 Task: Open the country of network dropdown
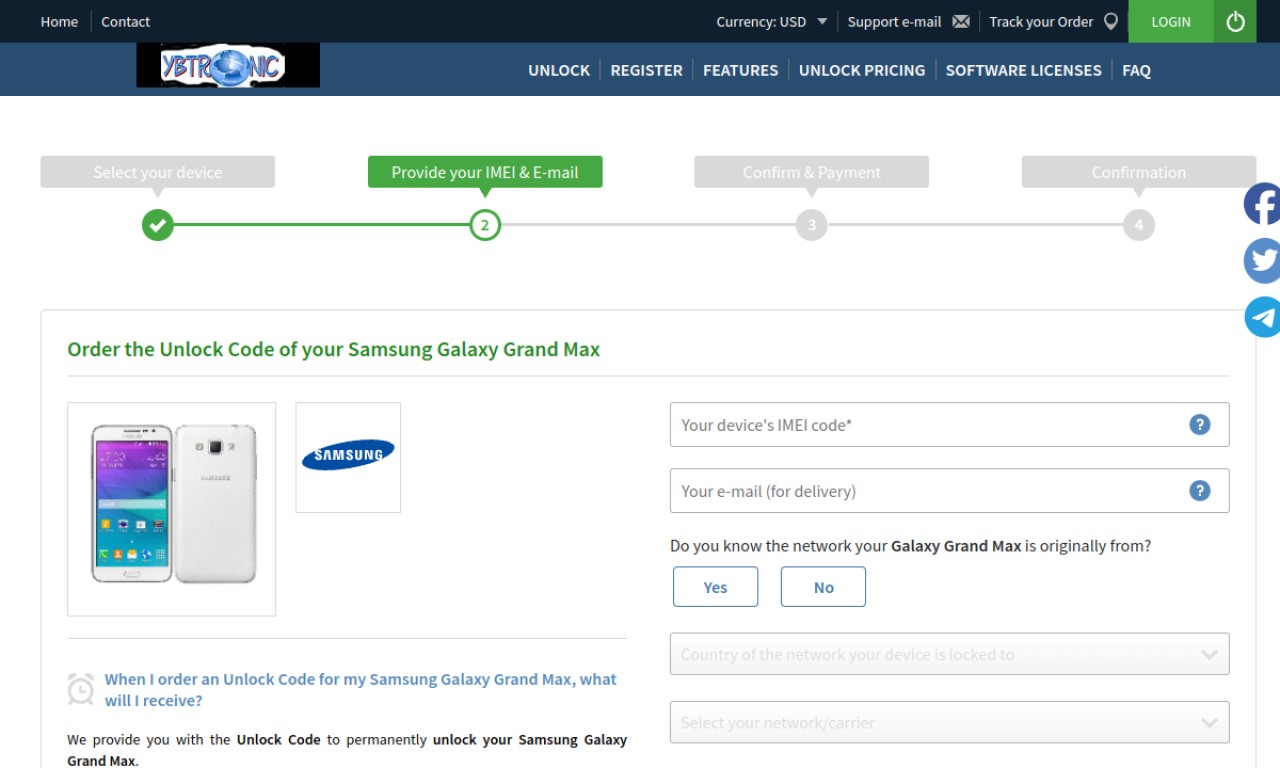click(x=950, y=654)
